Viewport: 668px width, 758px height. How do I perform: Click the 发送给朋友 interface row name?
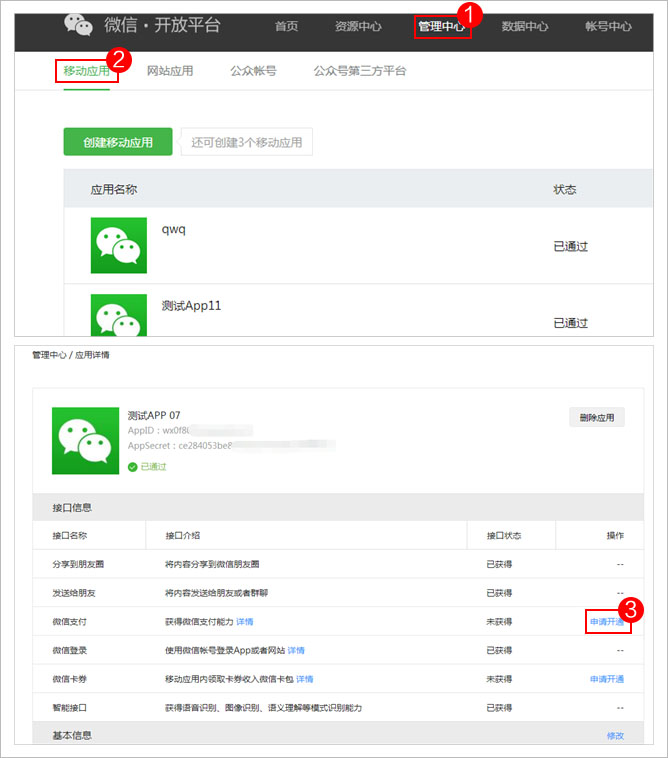74,593
